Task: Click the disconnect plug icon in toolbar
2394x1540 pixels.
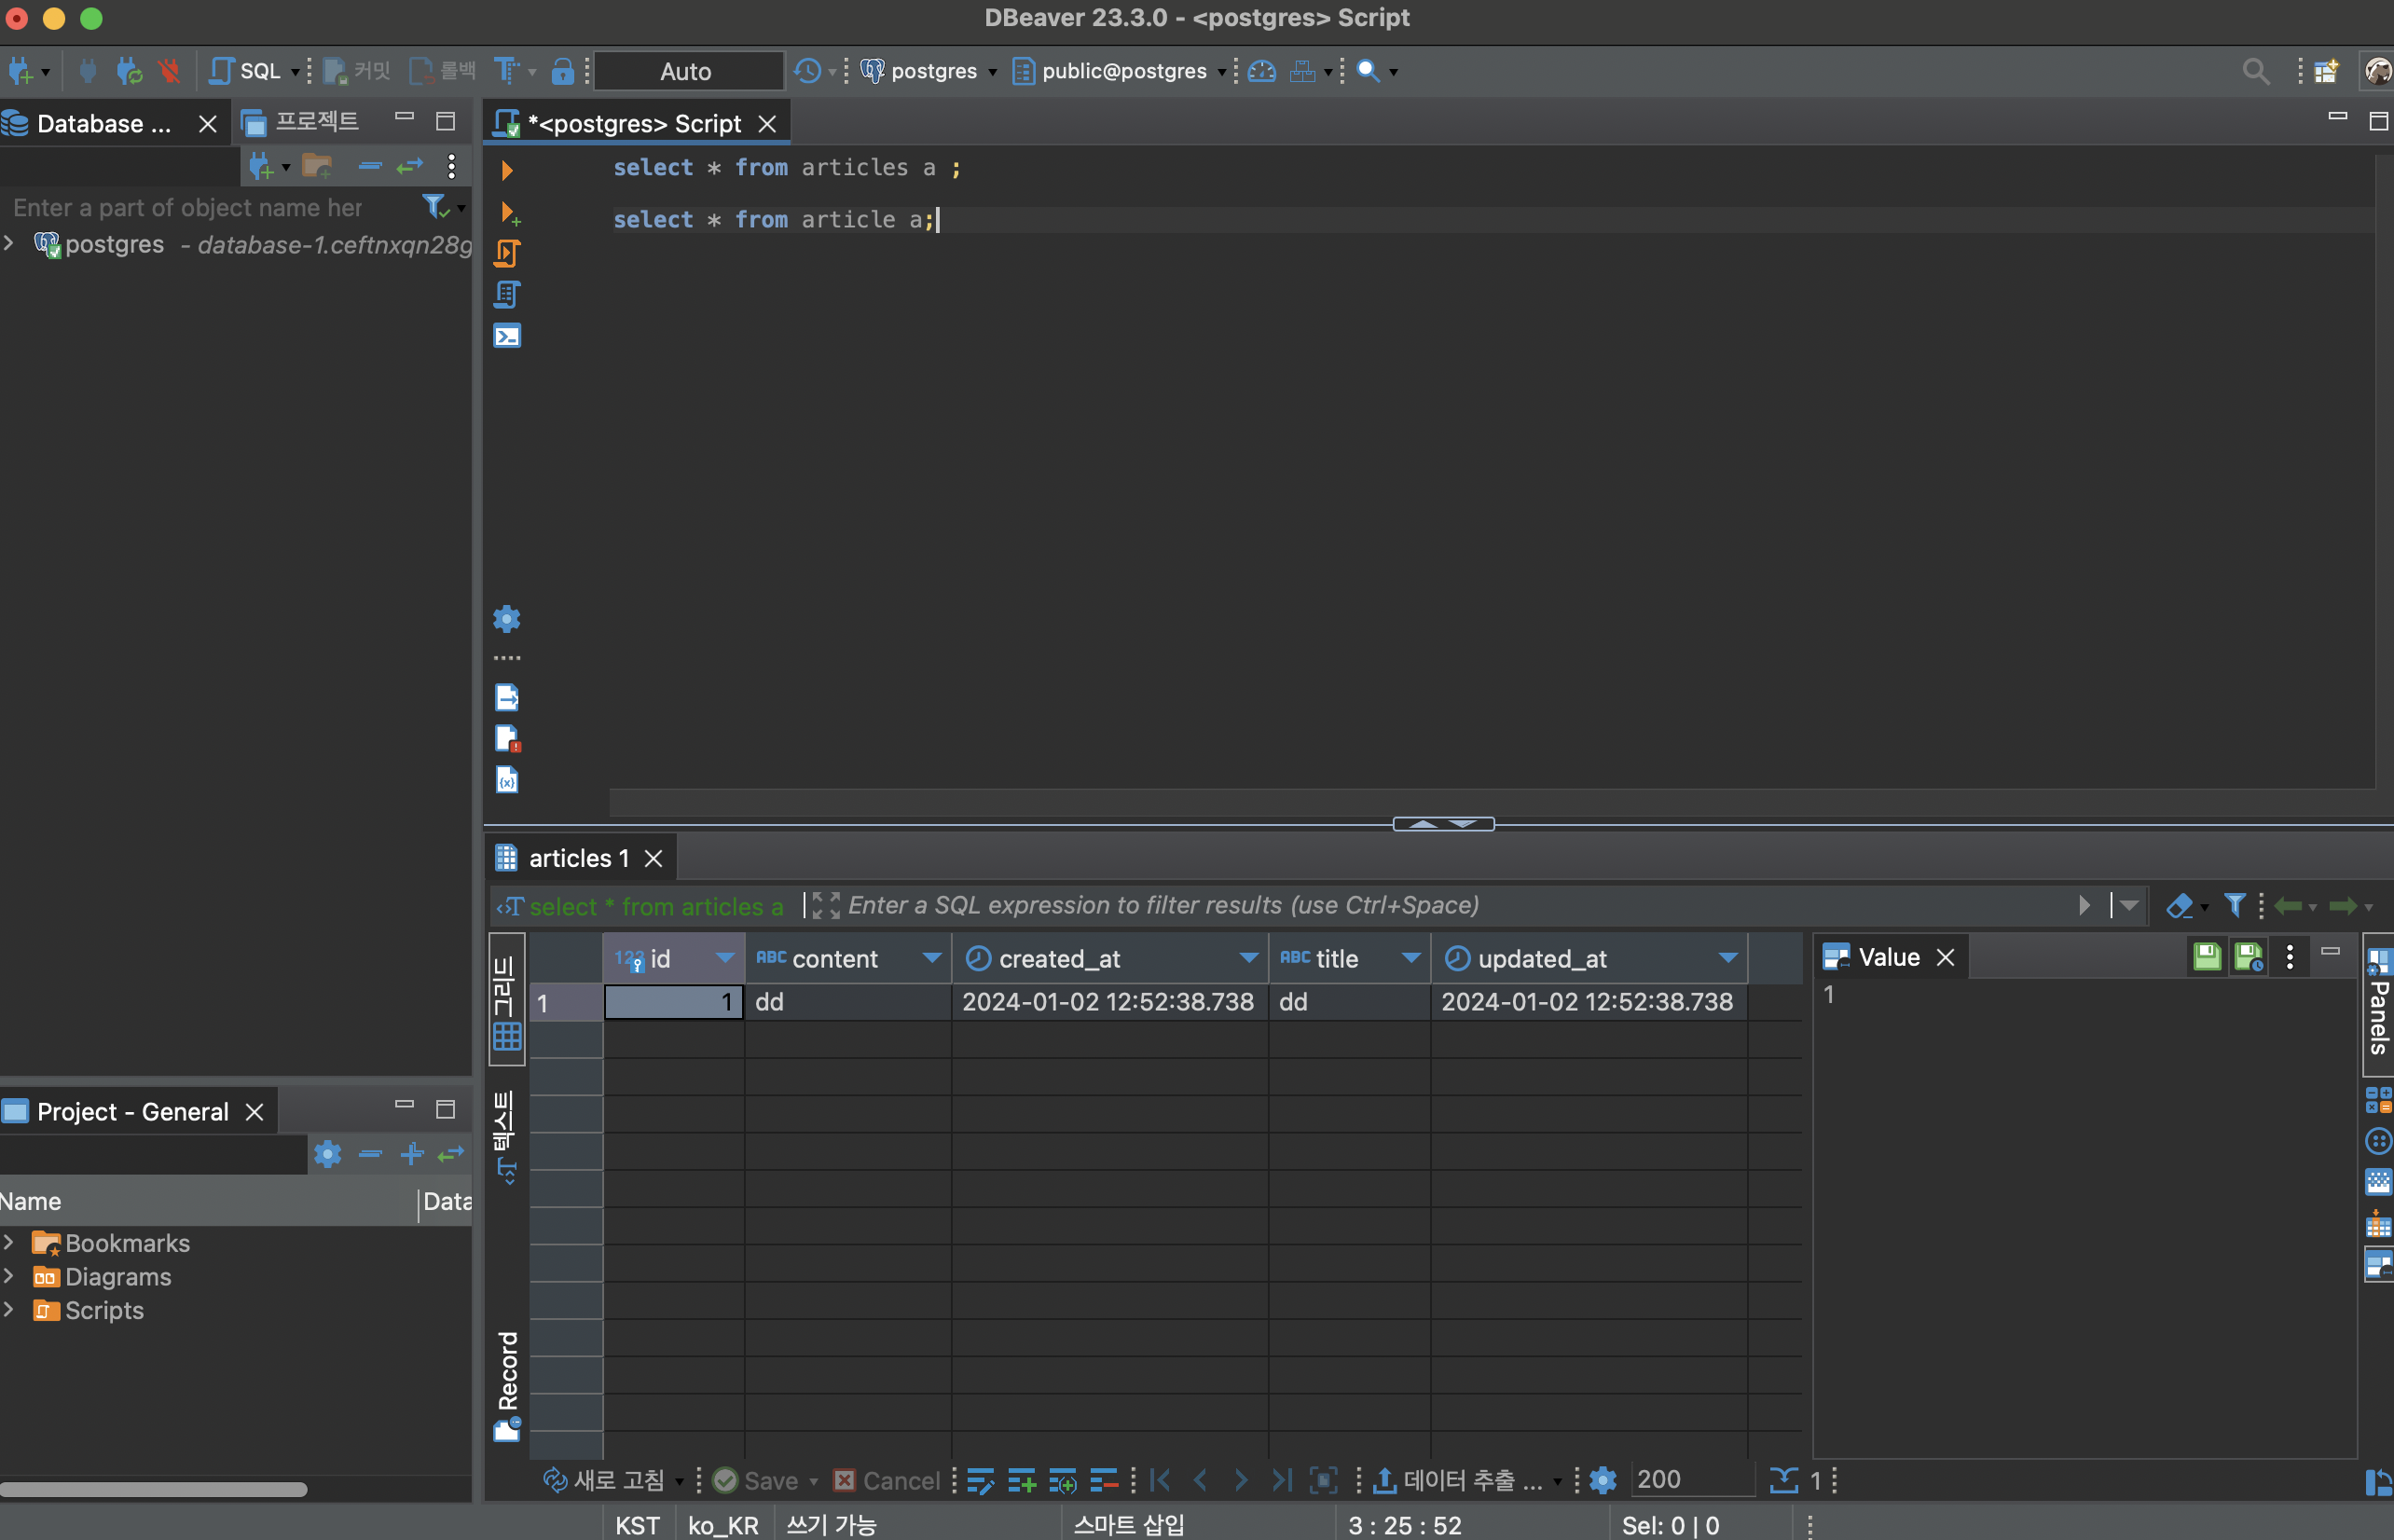Action: click(170, 71)
